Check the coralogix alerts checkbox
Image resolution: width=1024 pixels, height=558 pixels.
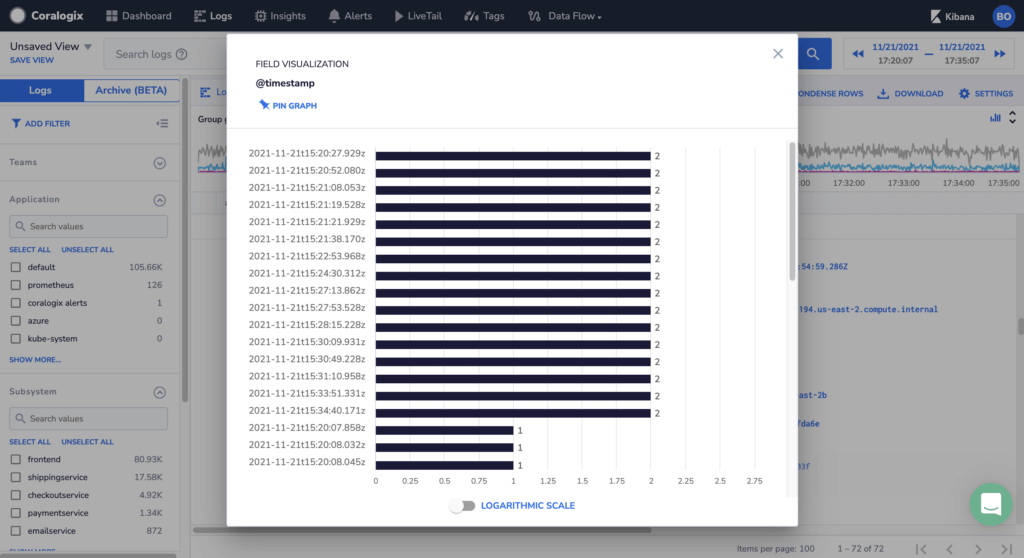[16, 303]
